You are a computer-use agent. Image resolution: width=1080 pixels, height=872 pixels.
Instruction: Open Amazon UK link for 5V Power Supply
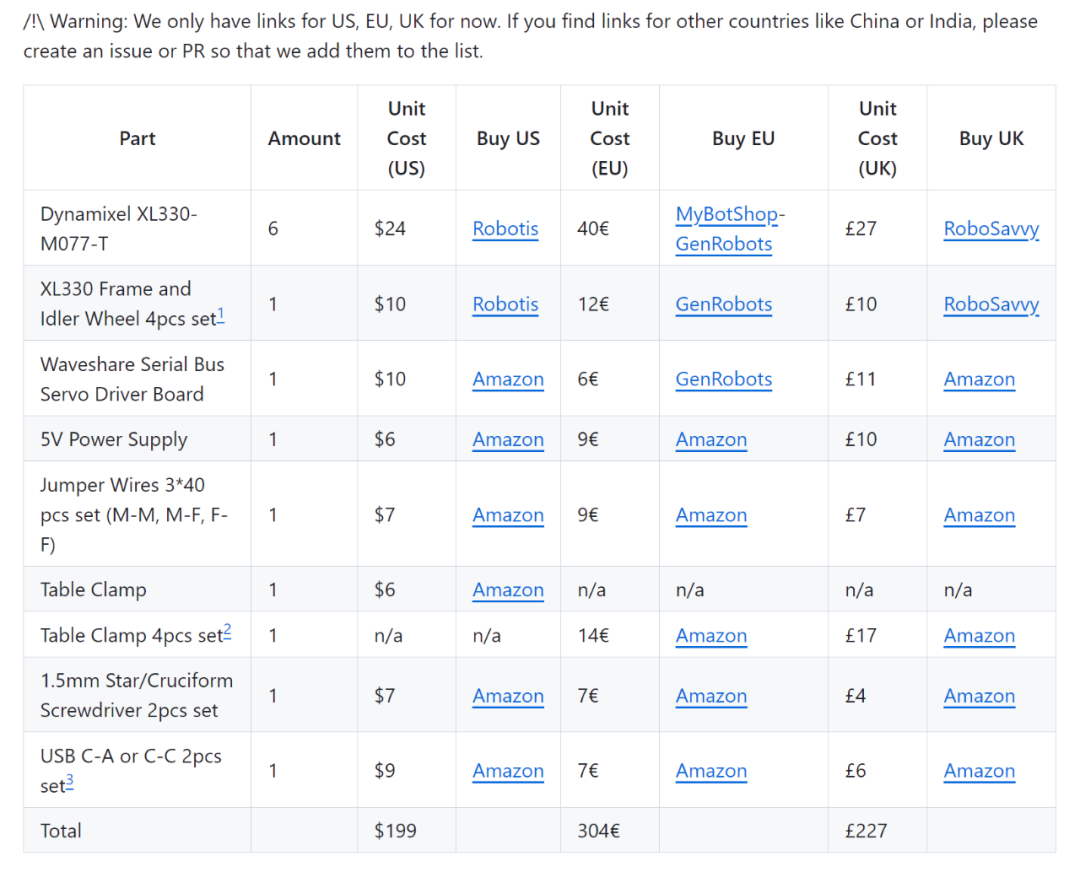tap(979, 440)
